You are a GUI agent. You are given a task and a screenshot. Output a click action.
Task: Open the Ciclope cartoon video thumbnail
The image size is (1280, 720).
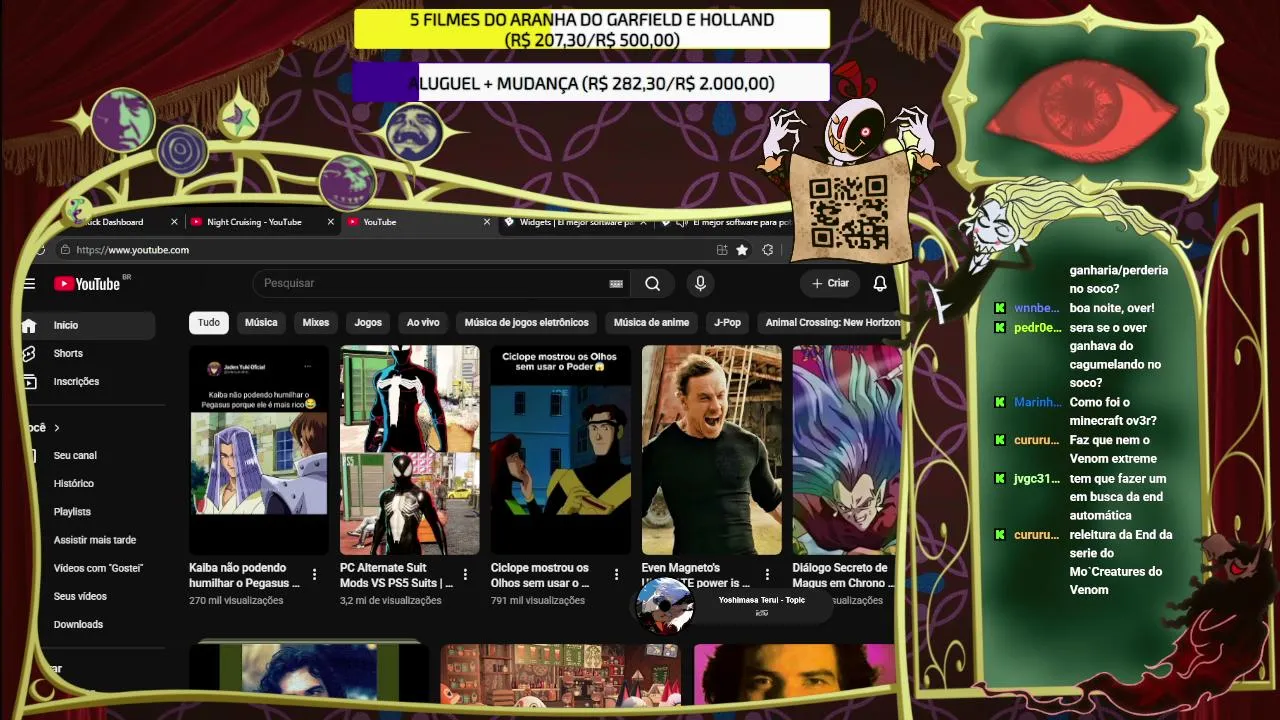(561, 450)
